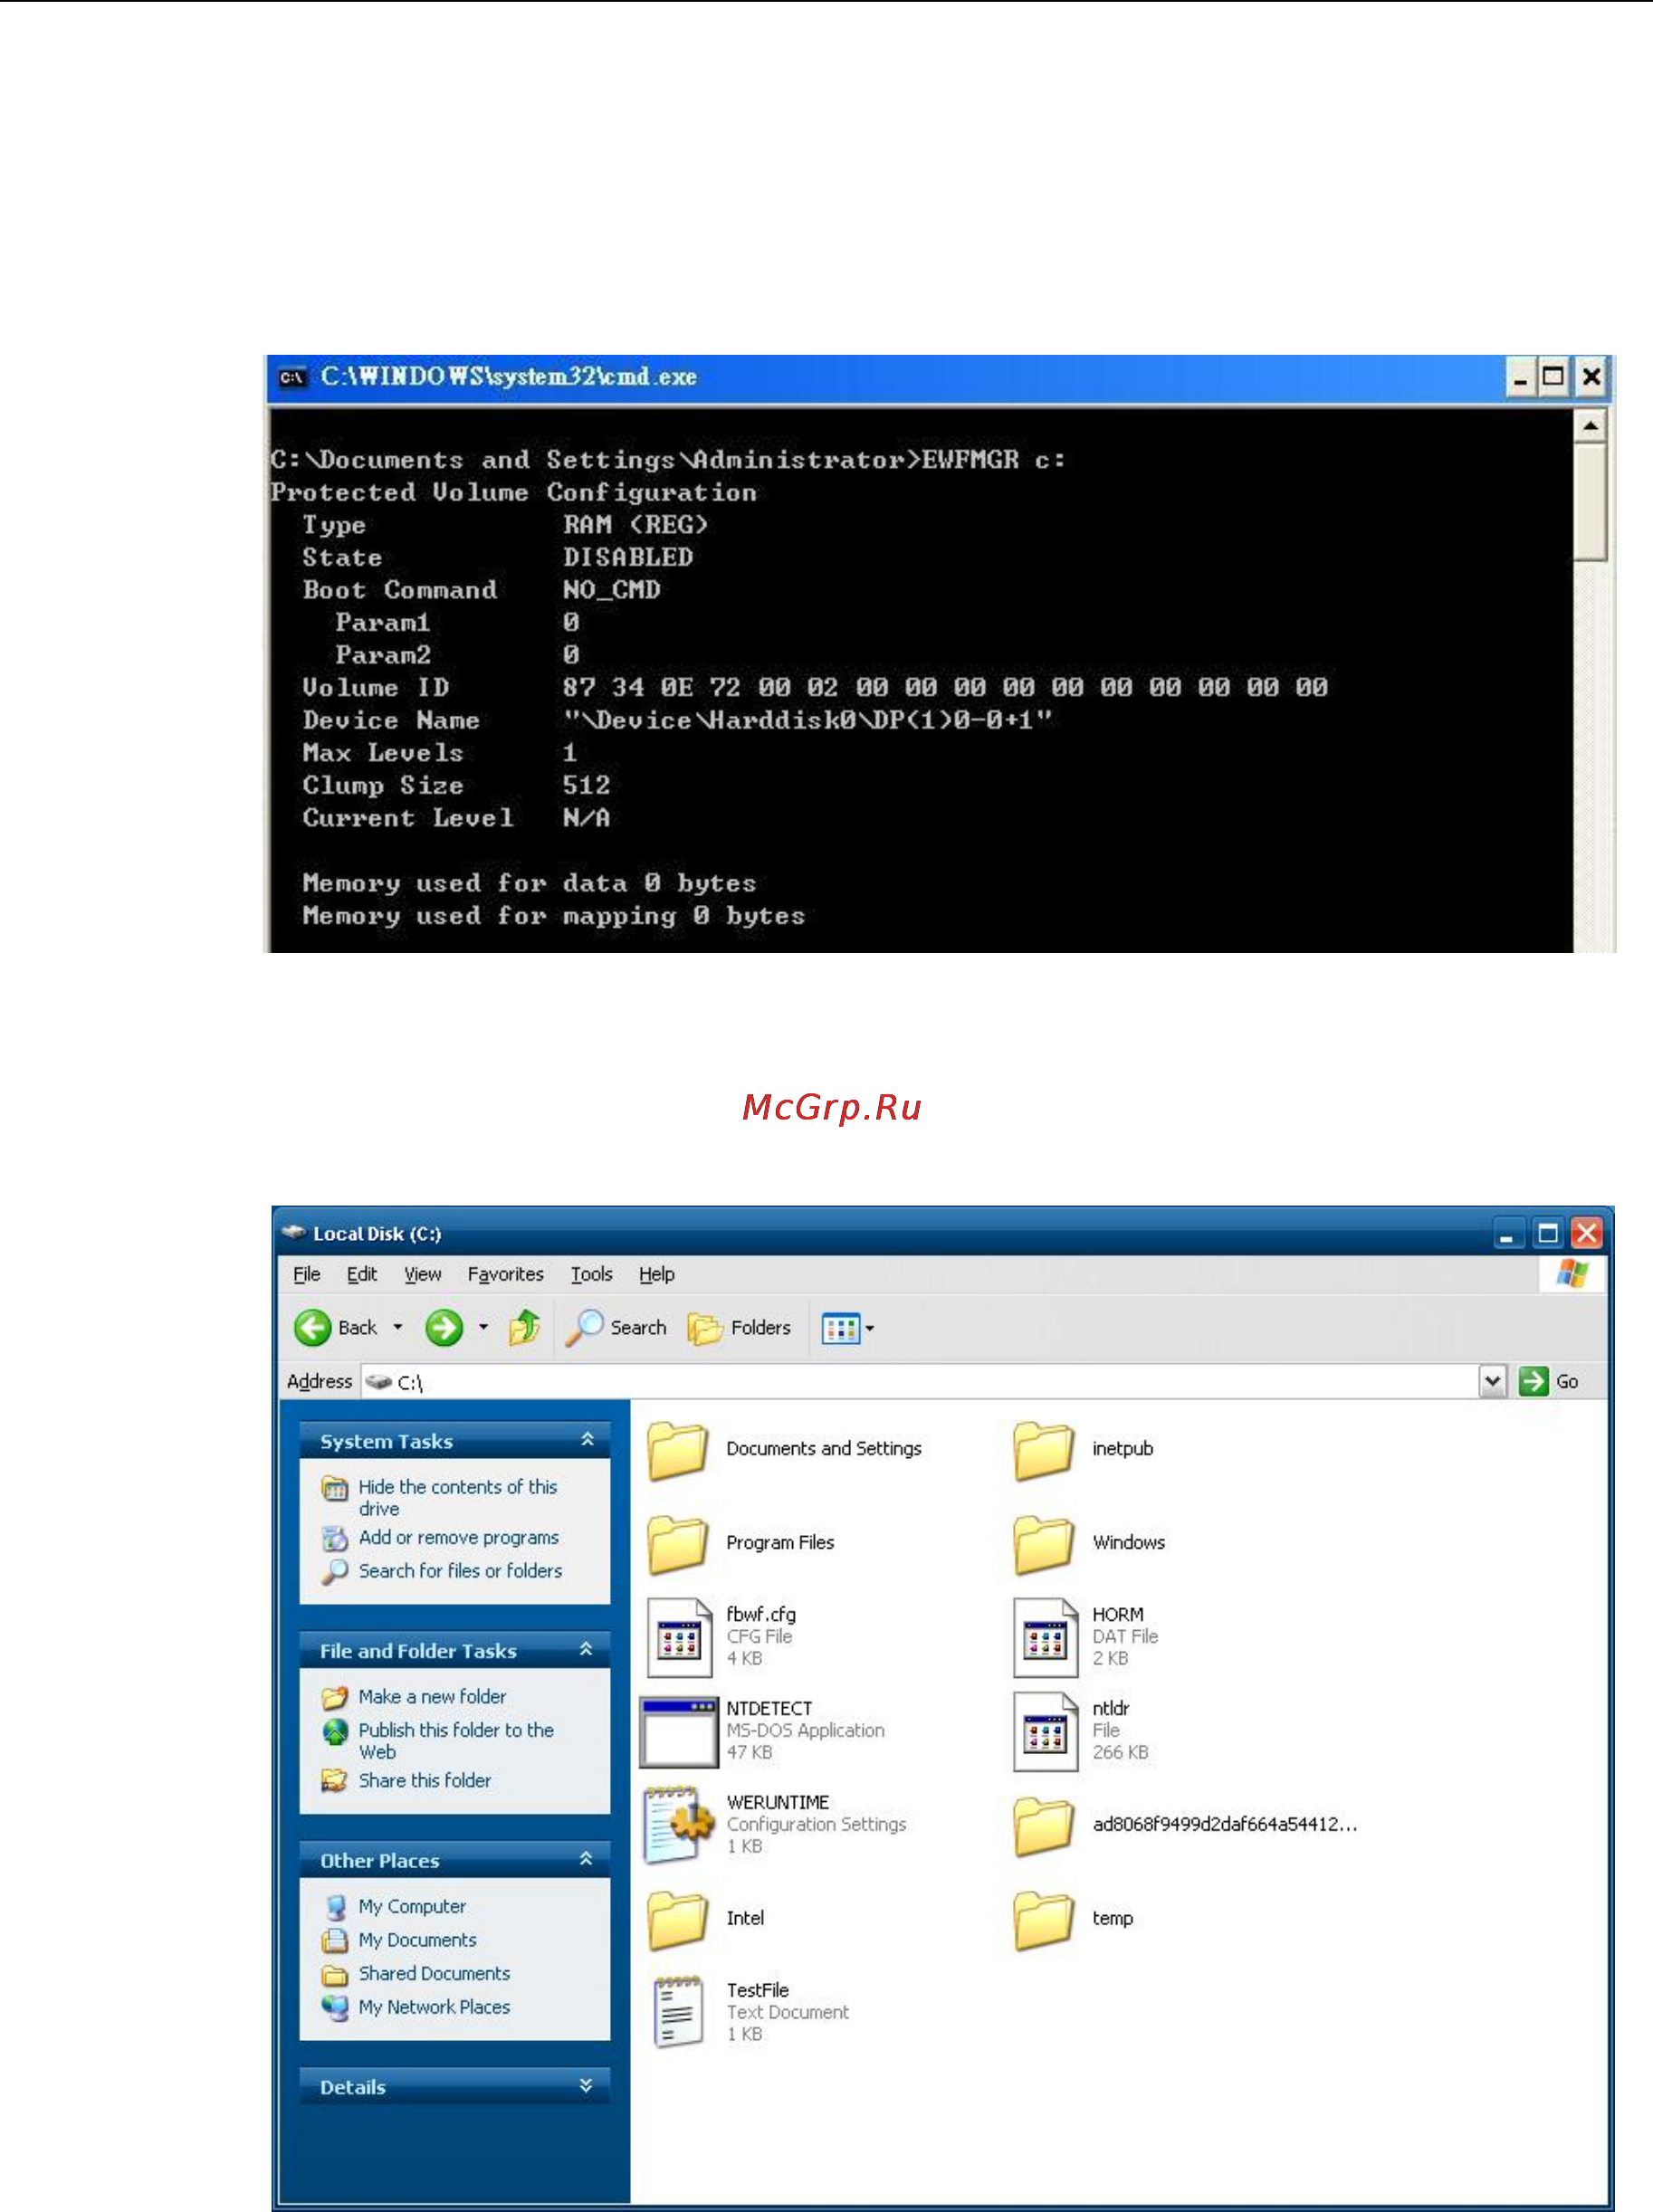Click the Views icon in toolbar

pyautogui.click(x=840, y=1328)
